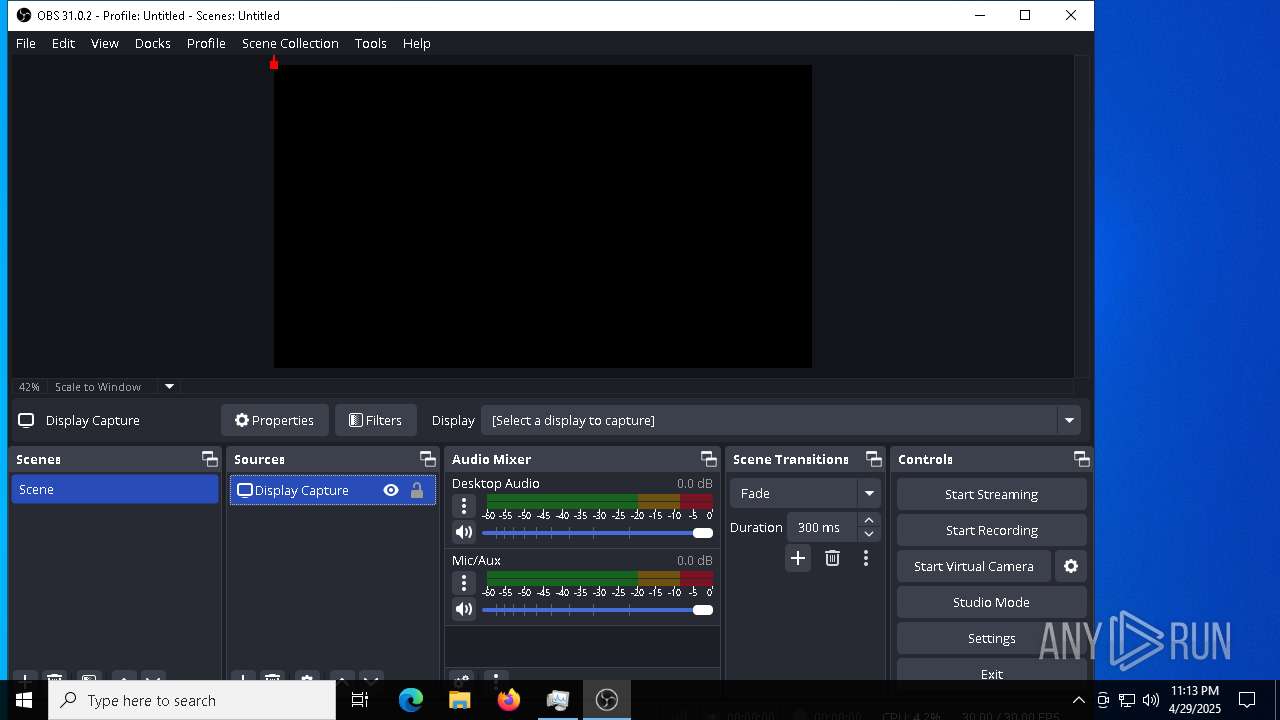Hide the Display Capture source

(x=391, y=490)
